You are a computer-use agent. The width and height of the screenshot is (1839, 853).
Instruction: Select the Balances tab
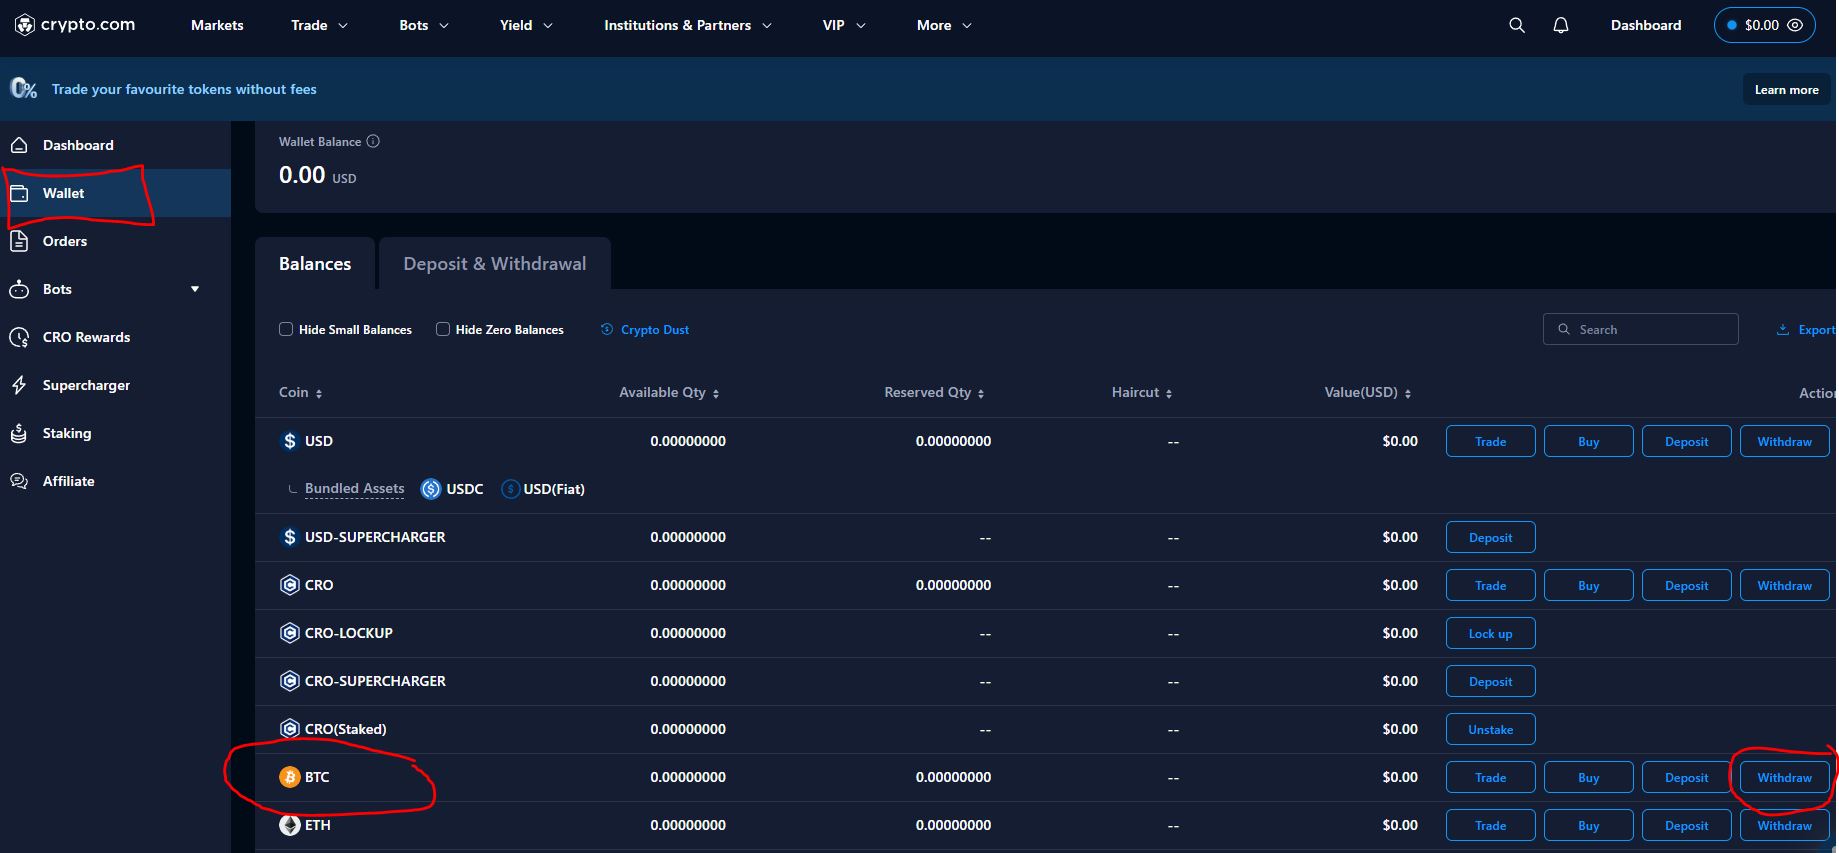coord(315,264)
